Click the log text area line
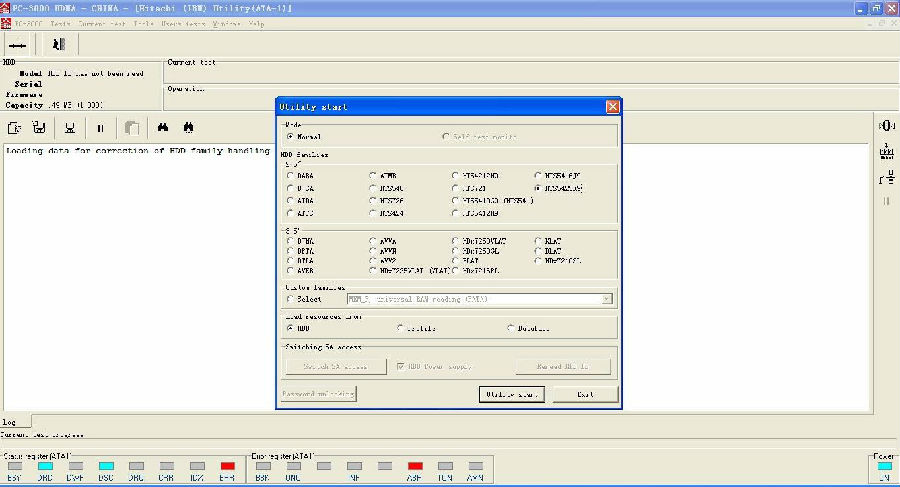The height and width of the screenshot is (487, 900). [x=138, y=150]
